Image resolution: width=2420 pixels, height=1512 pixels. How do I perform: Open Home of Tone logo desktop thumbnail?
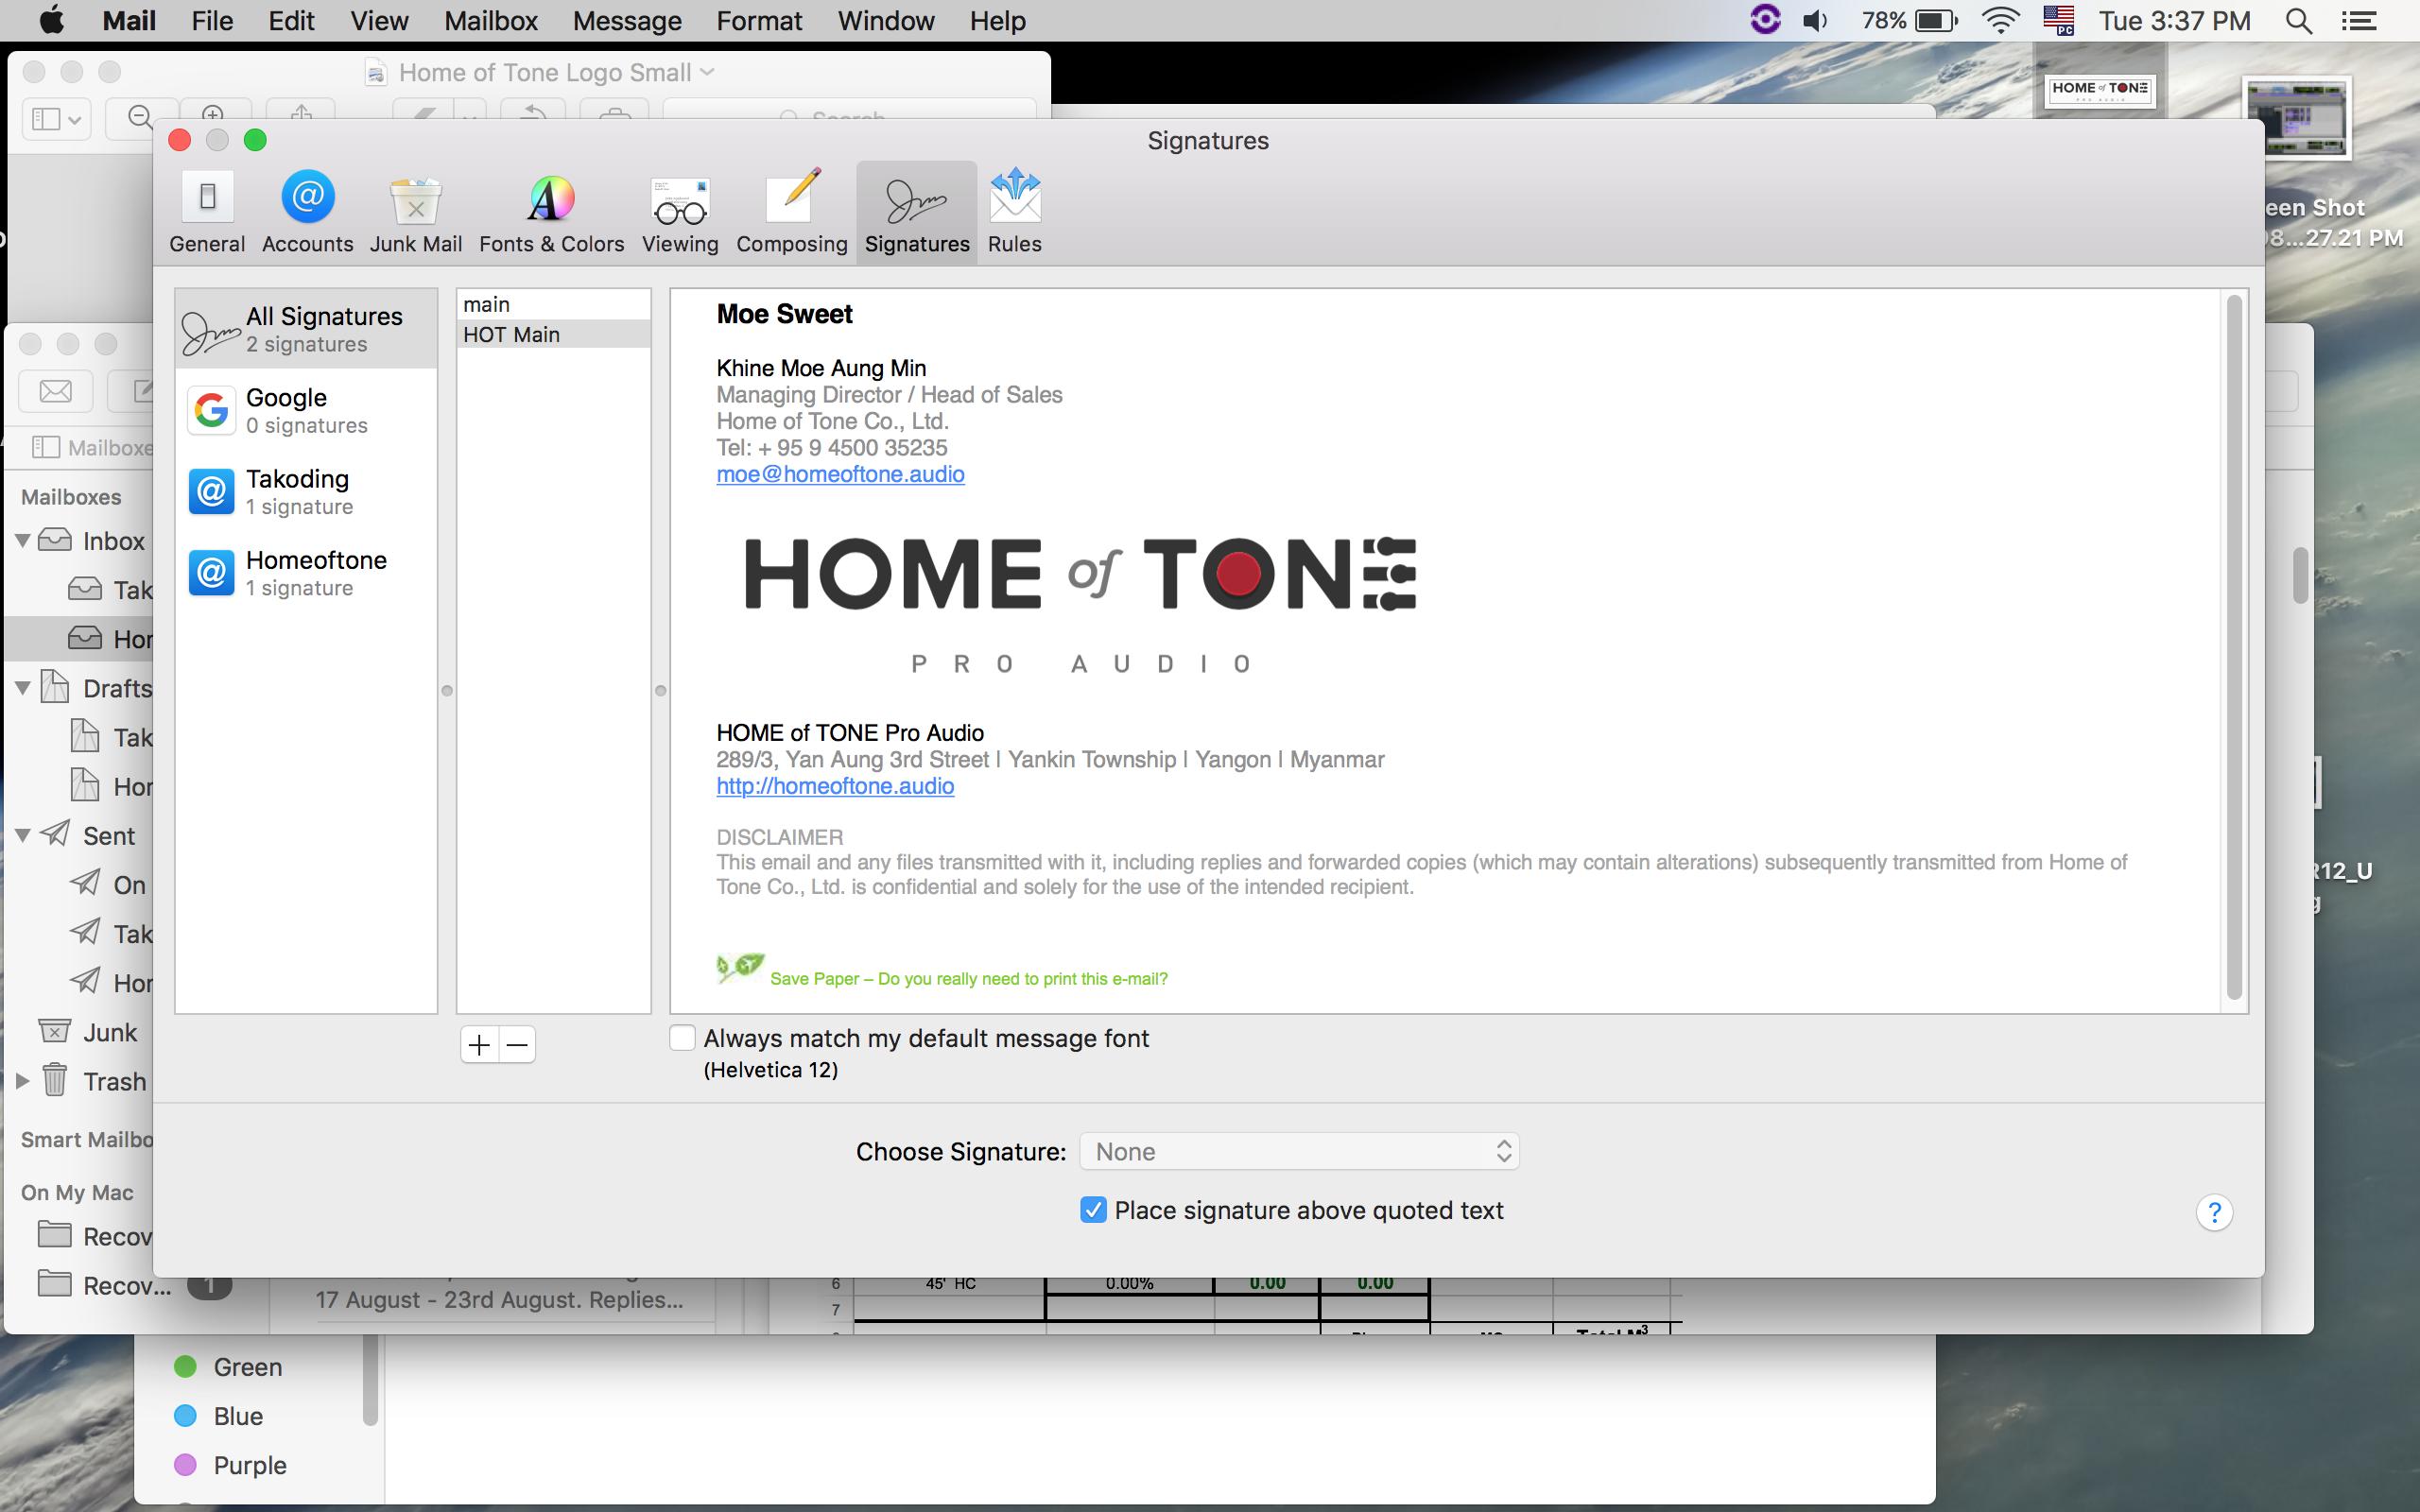click(x=2099, y=91)
